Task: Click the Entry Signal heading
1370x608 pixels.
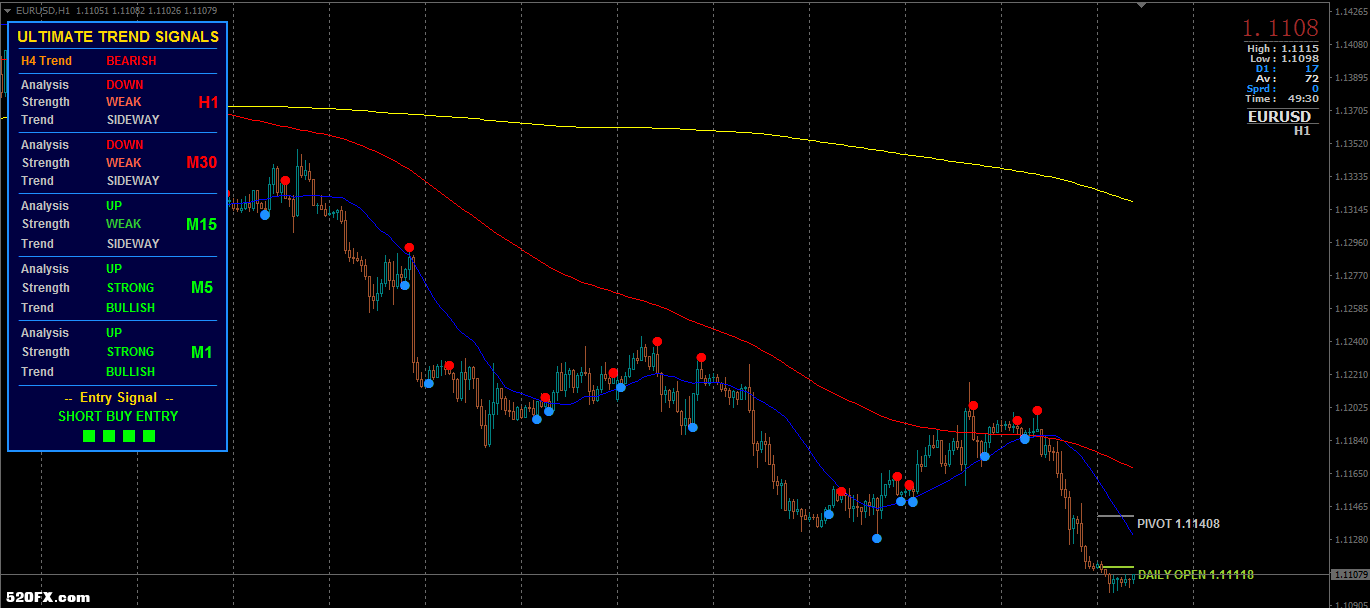Action: [x=118, y=398]
